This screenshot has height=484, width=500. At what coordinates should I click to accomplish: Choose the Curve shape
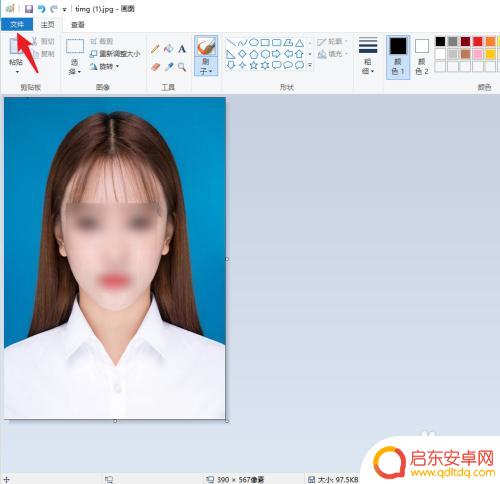(242, 43)
